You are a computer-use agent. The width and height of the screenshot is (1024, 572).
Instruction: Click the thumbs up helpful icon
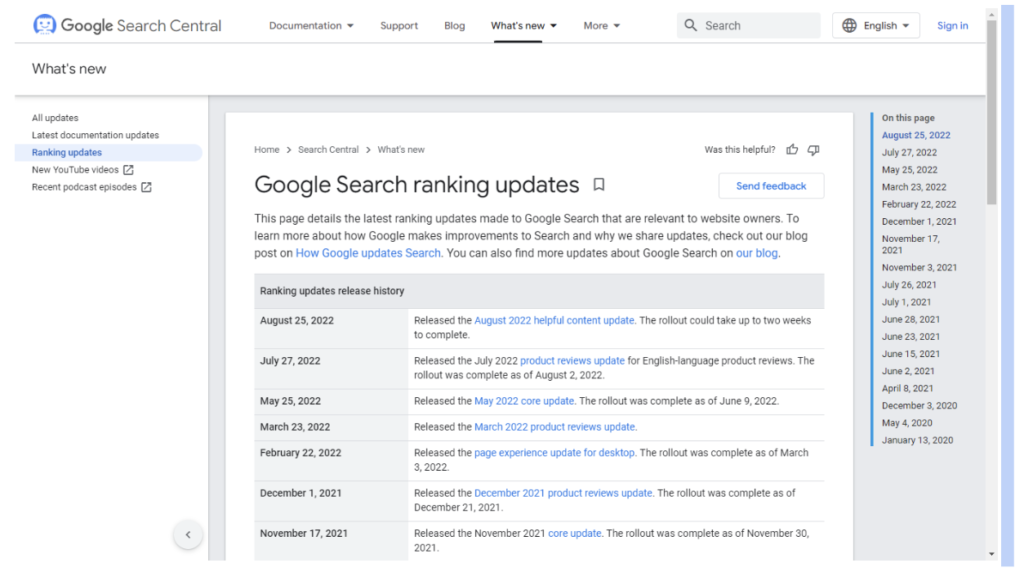coord(792,150)
